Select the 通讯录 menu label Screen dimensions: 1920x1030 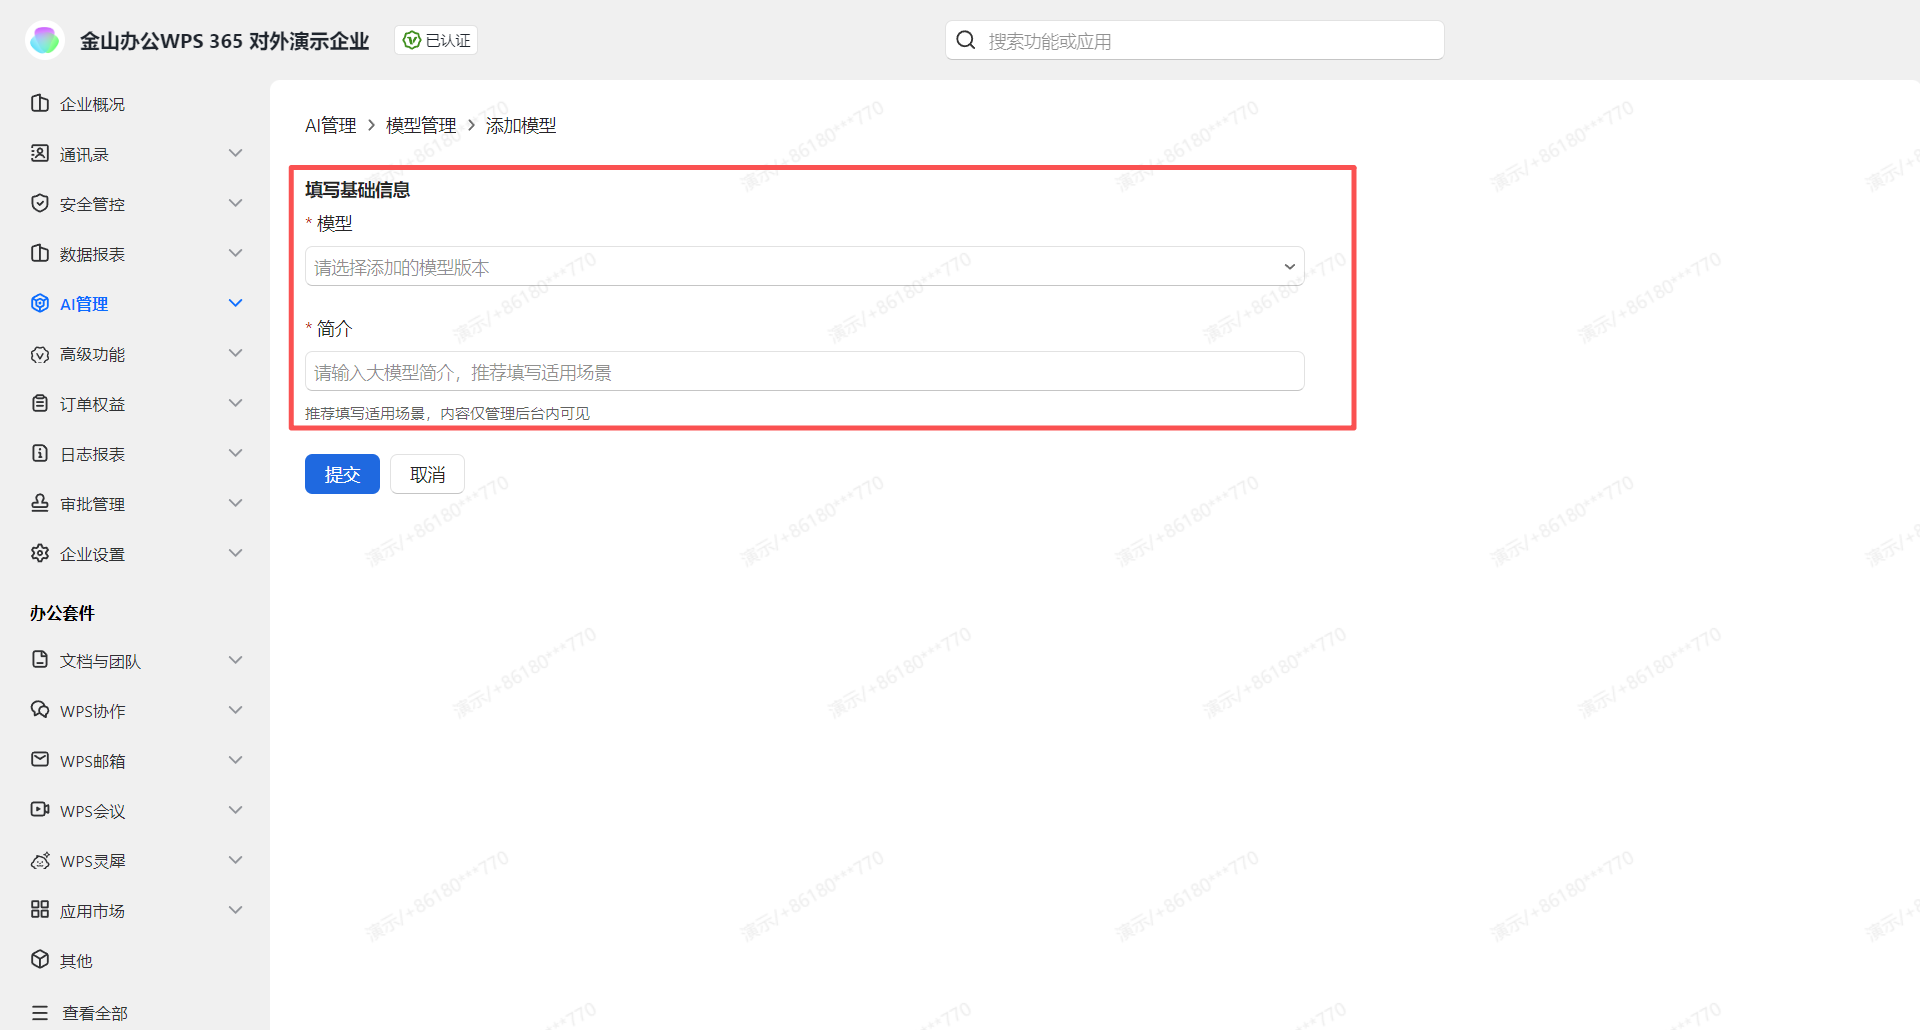tap(84, 154)
